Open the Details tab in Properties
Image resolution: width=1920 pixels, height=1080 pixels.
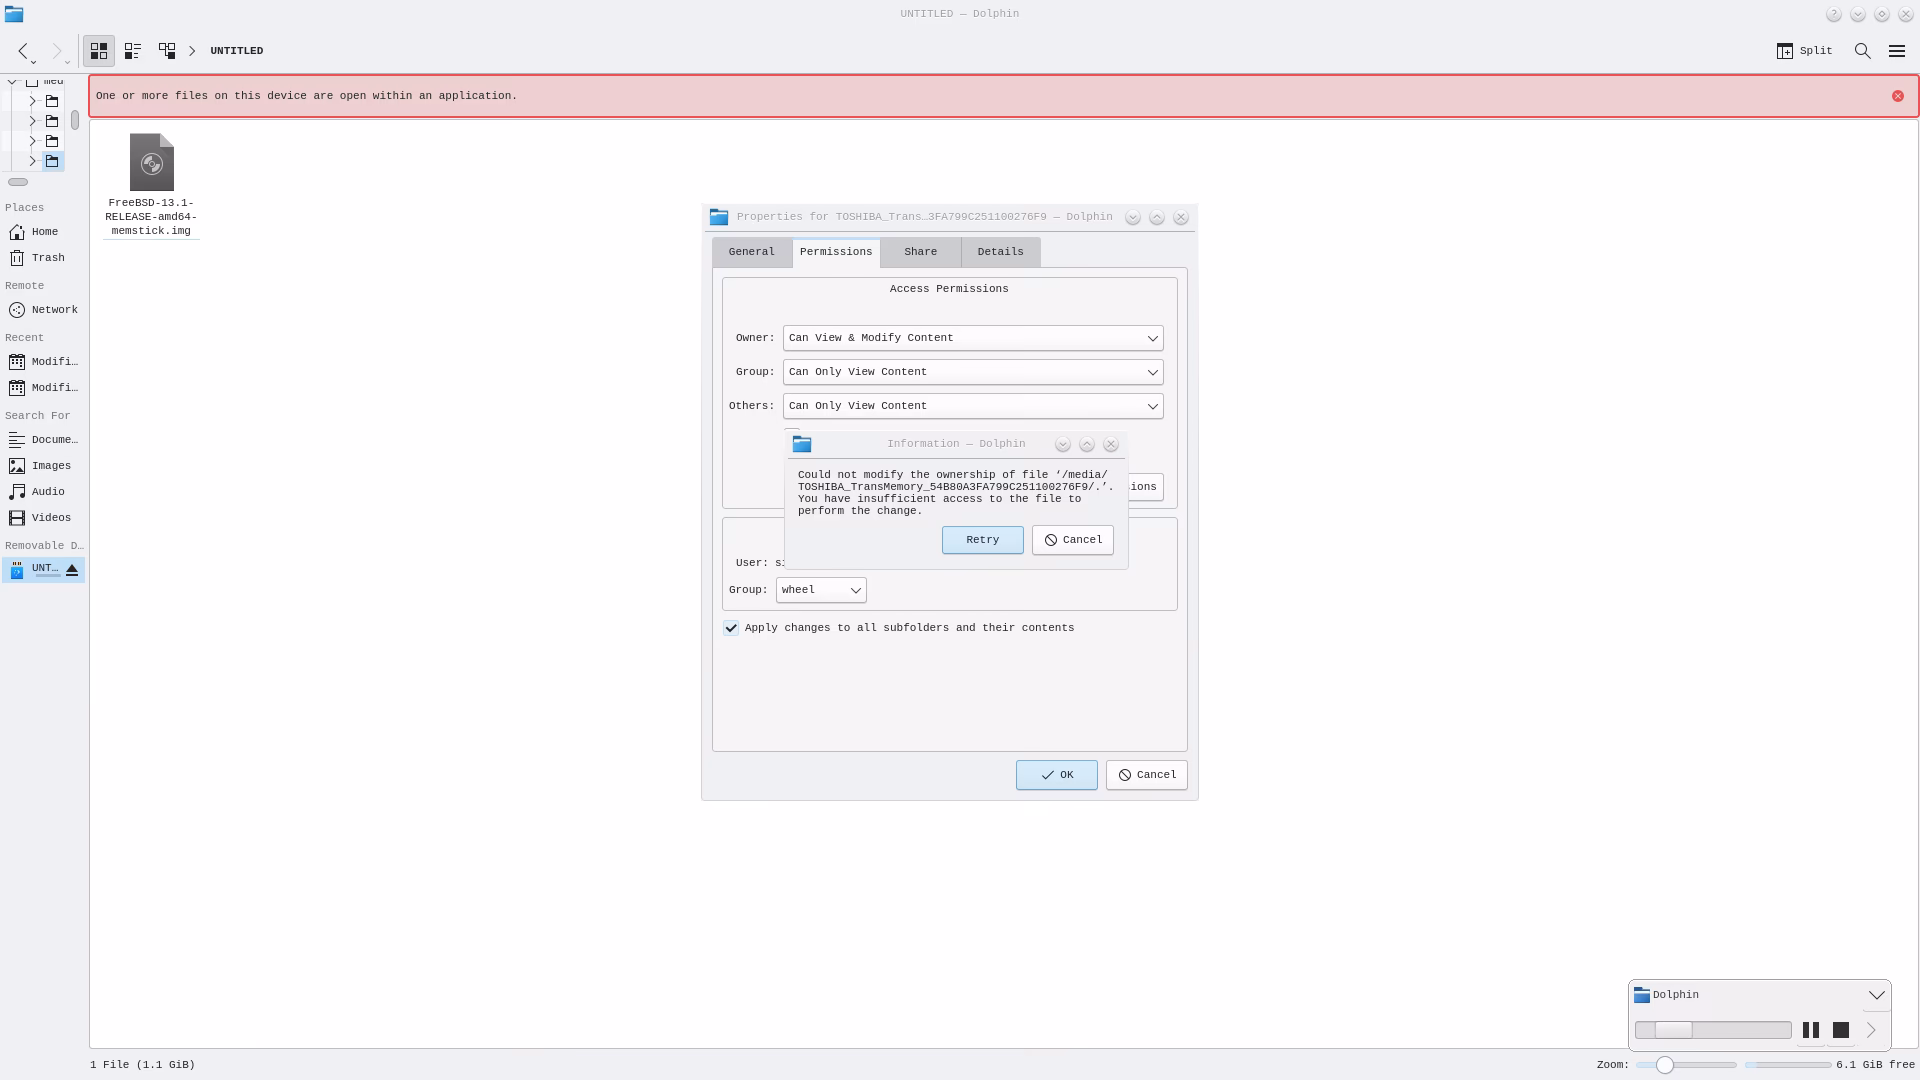[999, 252]
